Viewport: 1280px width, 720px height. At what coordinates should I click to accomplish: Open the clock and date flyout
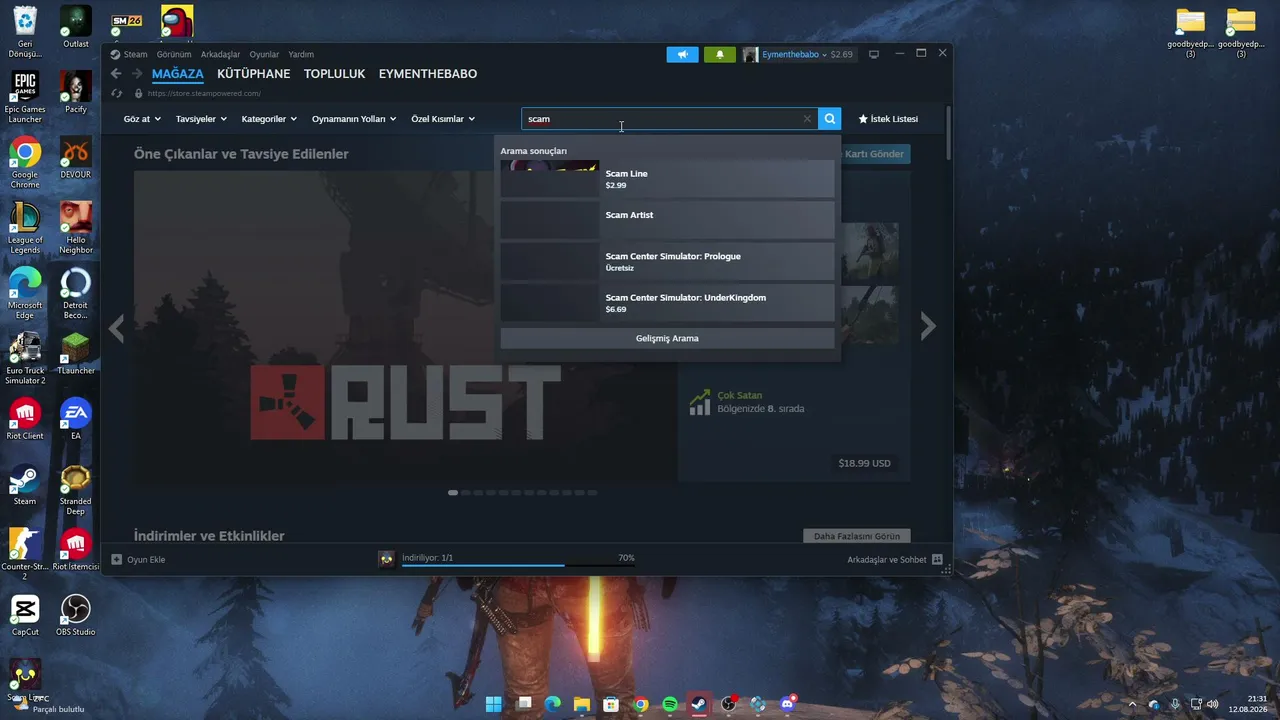[x=1248, y=704]
